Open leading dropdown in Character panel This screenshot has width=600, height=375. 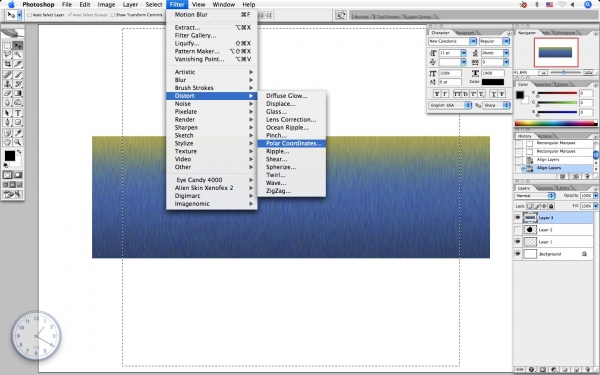click(x=506, y=53)
